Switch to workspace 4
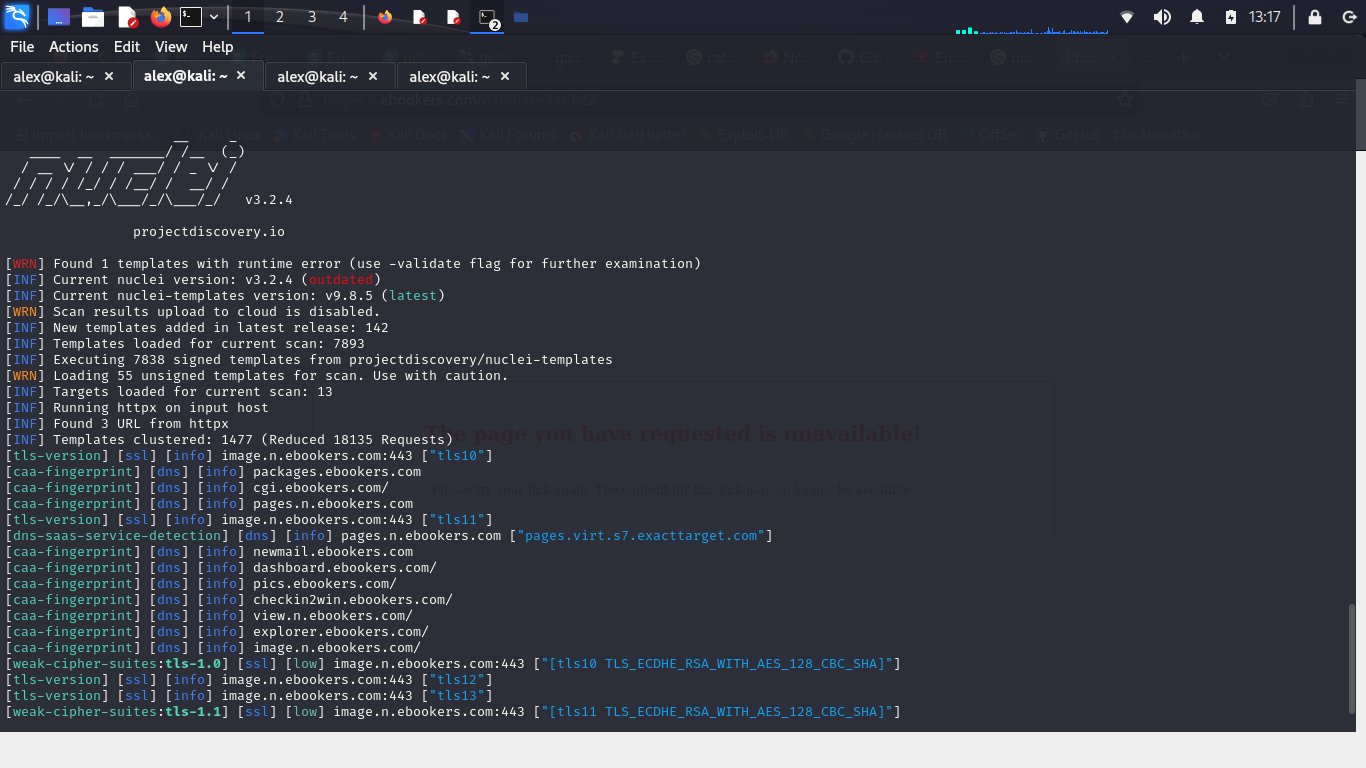 tap(344, 17)
